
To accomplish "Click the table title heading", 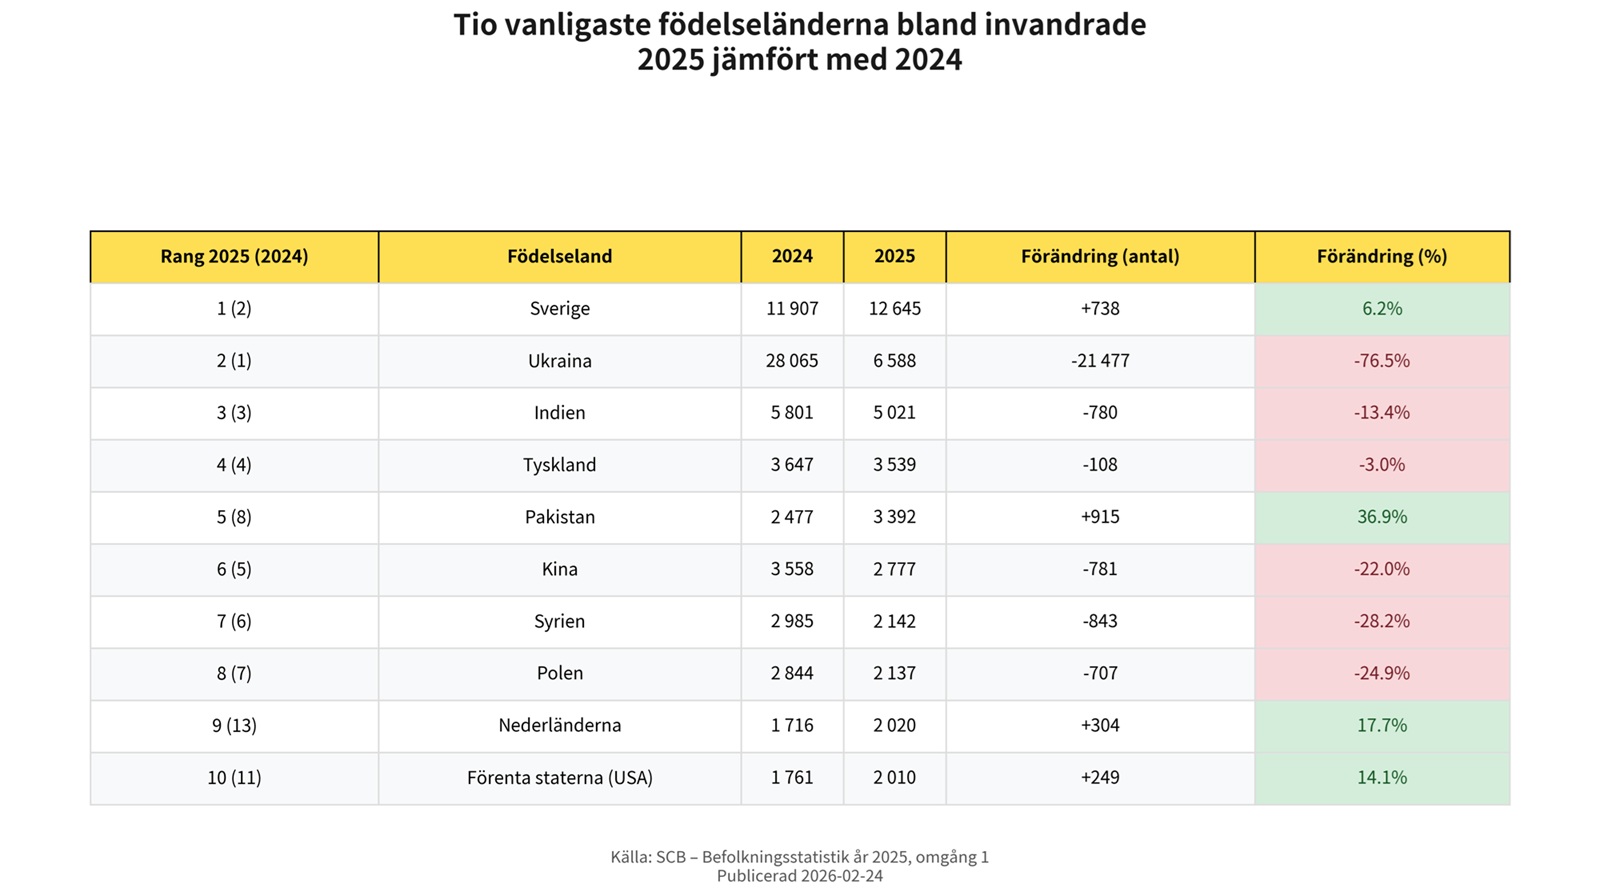I will (x=799, y=42).
